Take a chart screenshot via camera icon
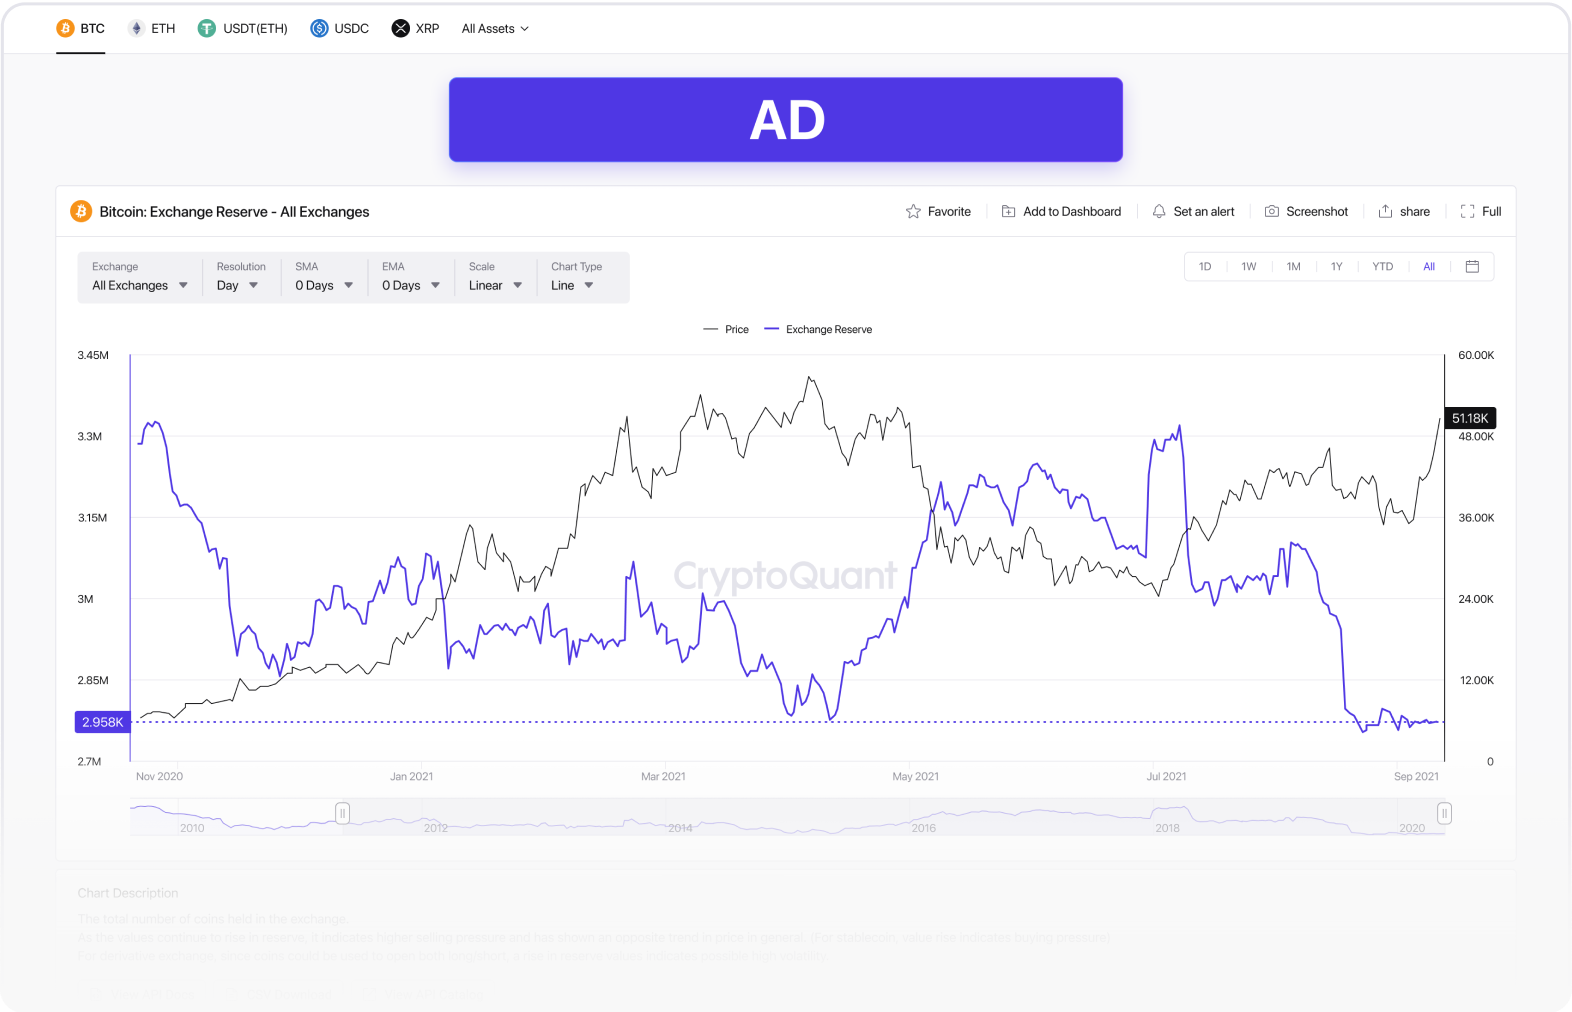The image size is (1572, 1012). click(x=1272, y=212)
